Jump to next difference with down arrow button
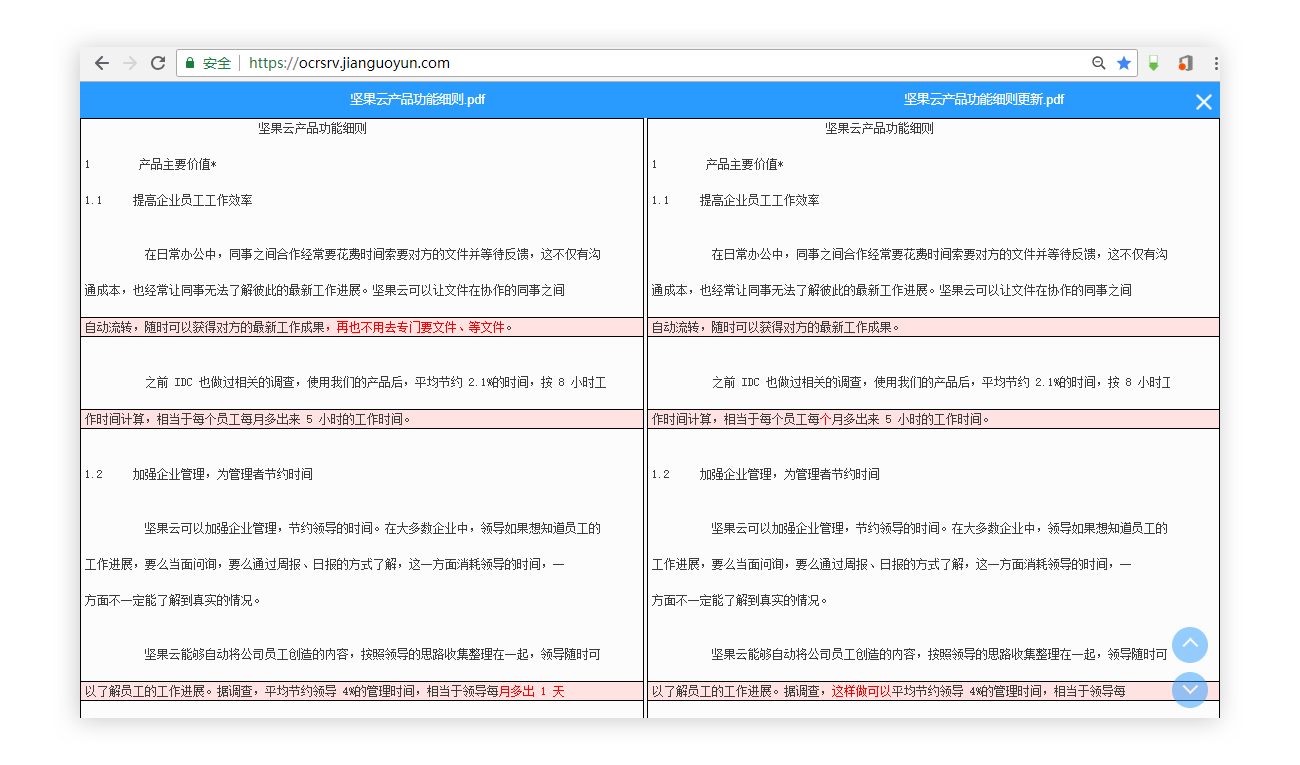This screenshot has width=1300, height=765. coord(1190,690)
